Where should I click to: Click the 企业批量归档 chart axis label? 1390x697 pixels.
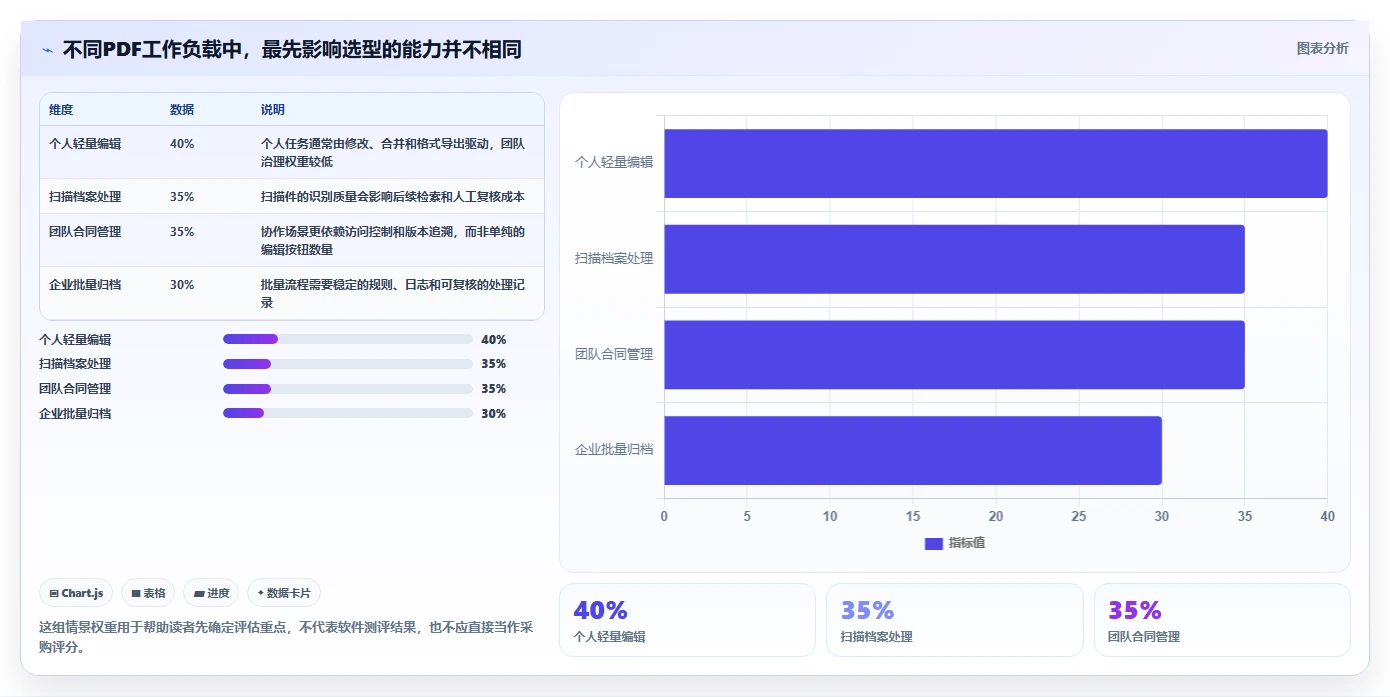pos(614,450)
